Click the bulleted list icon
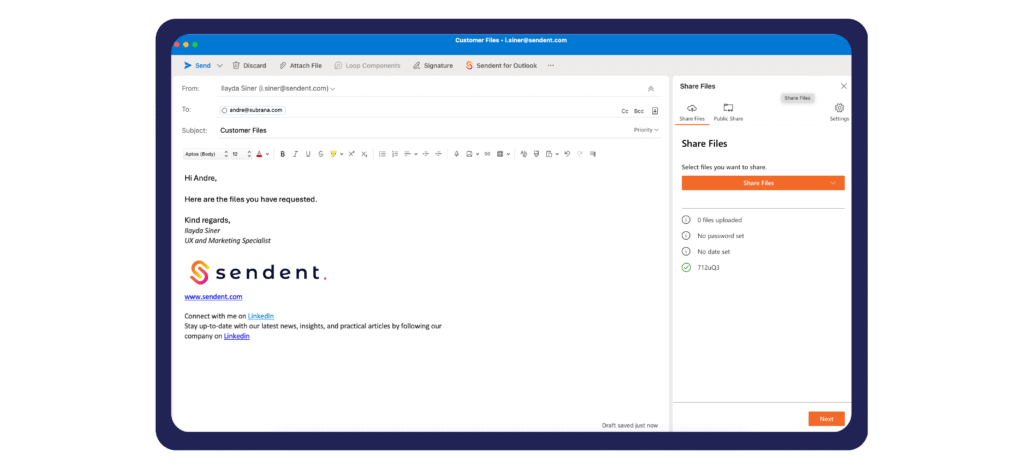Image resolution: width=1024 pixels, height=469 pixels. point(382,154)
